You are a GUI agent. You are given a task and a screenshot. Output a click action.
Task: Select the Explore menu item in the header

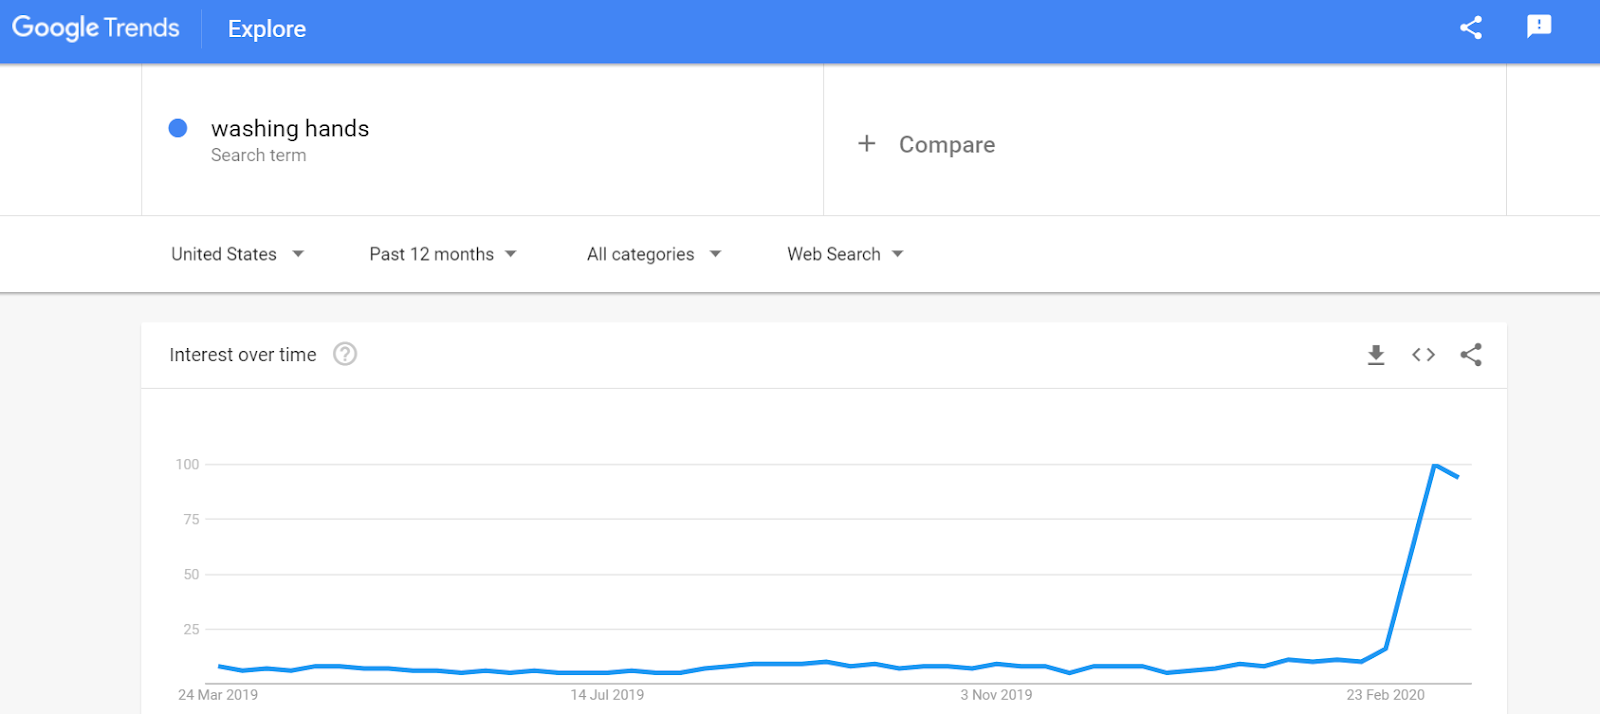267,29
